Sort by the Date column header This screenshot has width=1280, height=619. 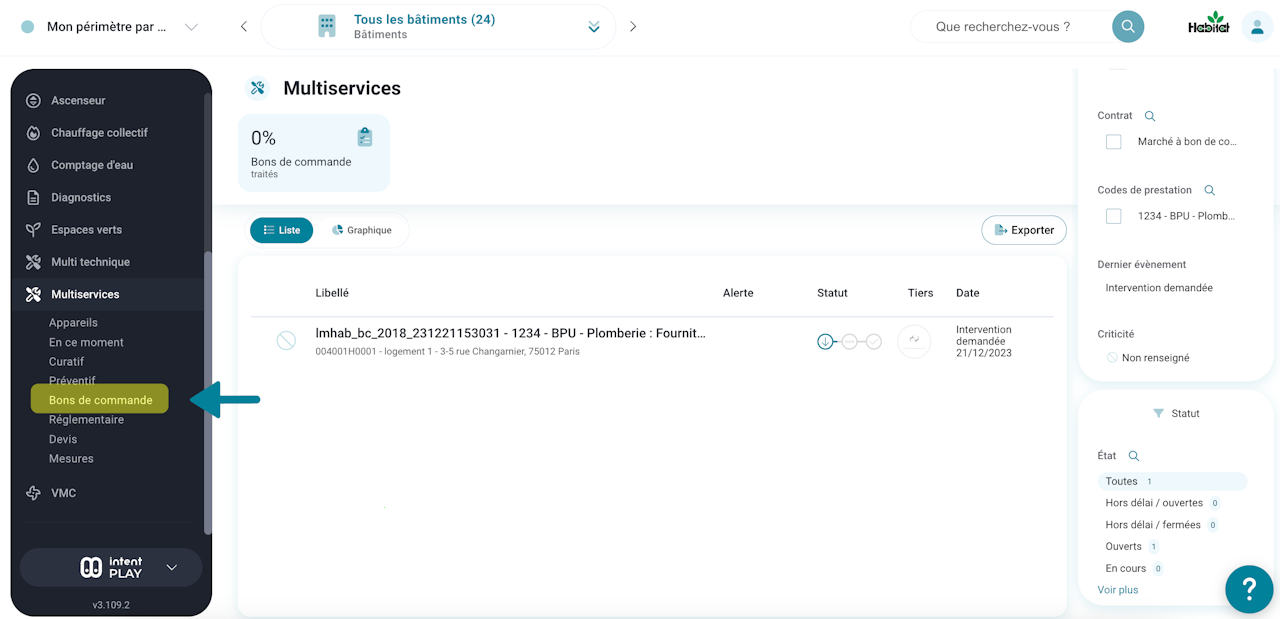(968, 293)
